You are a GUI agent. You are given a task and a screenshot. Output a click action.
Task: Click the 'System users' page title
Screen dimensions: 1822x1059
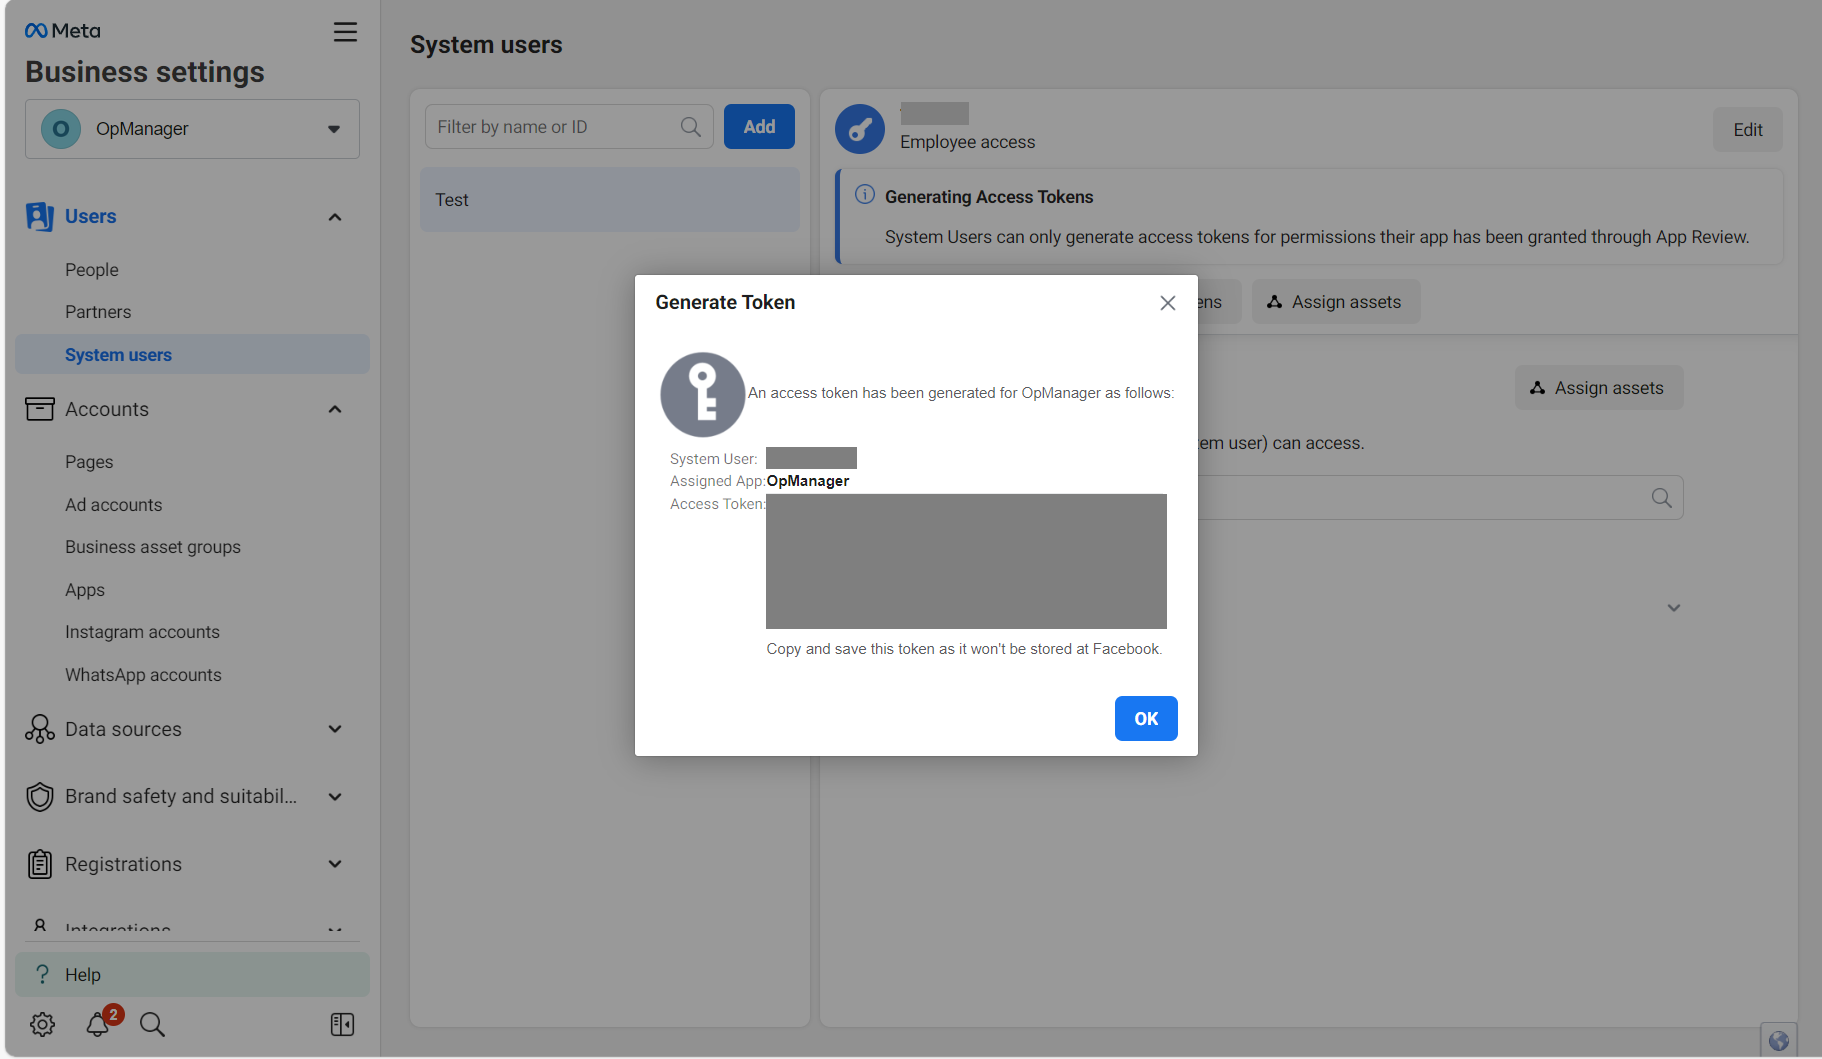tap(486, 45)
